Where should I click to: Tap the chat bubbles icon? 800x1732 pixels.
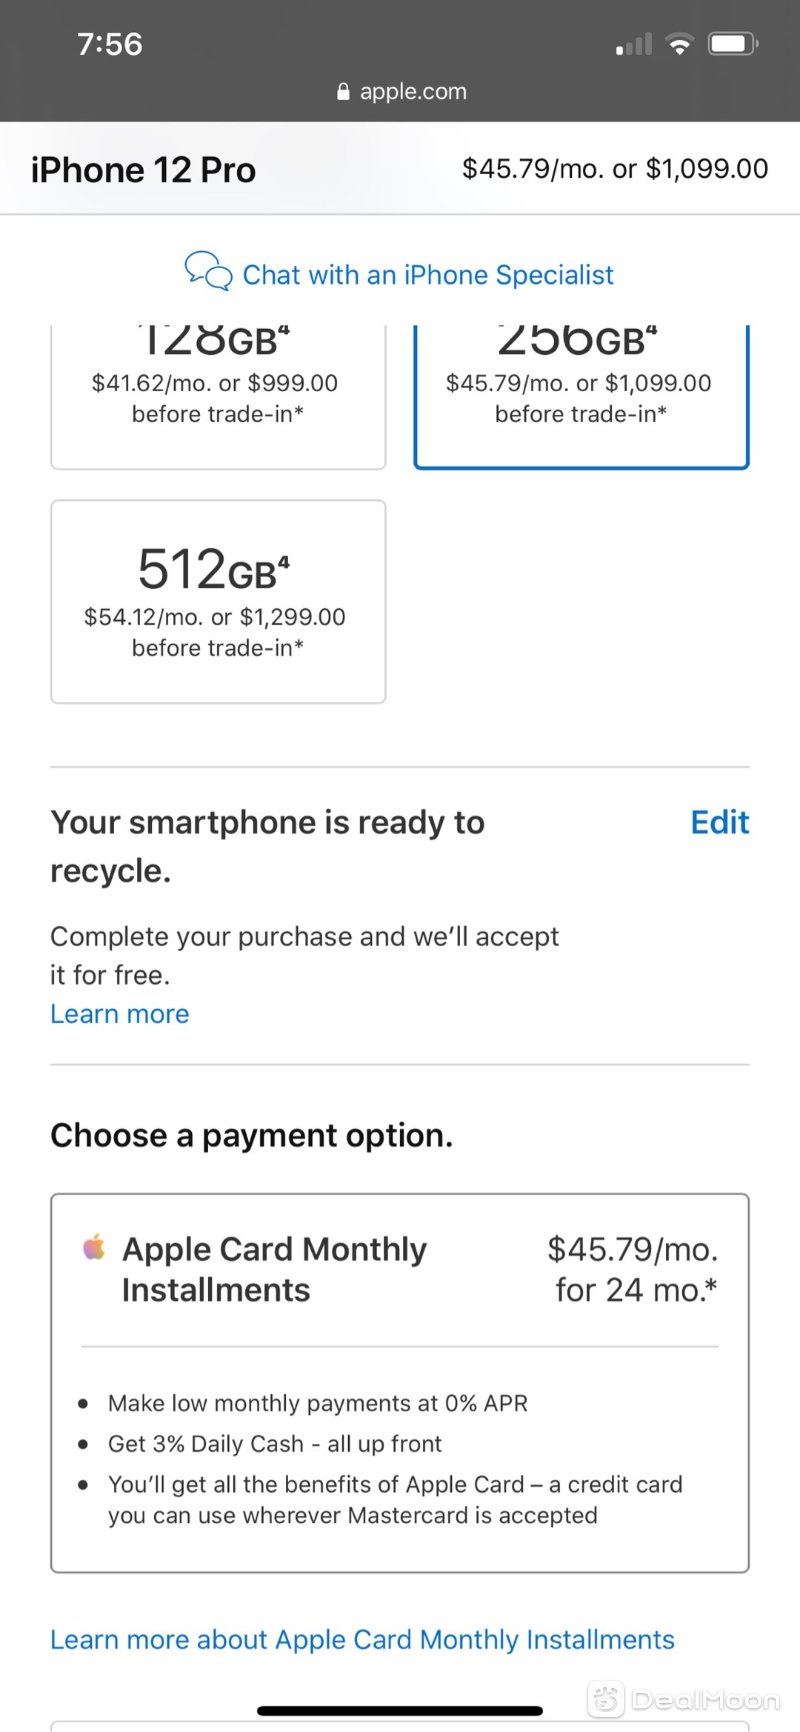pyautogui.click(x=208, y=271)
